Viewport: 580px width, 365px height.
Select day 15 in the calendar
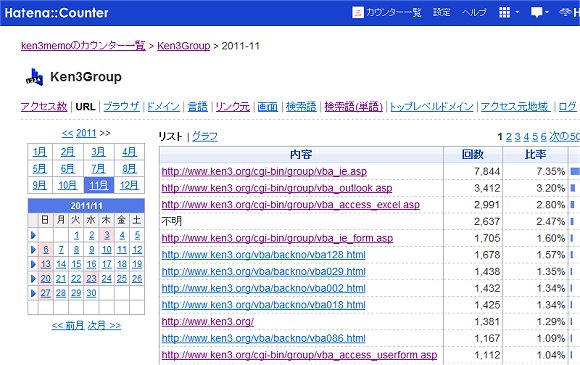[x=76, y=264]
